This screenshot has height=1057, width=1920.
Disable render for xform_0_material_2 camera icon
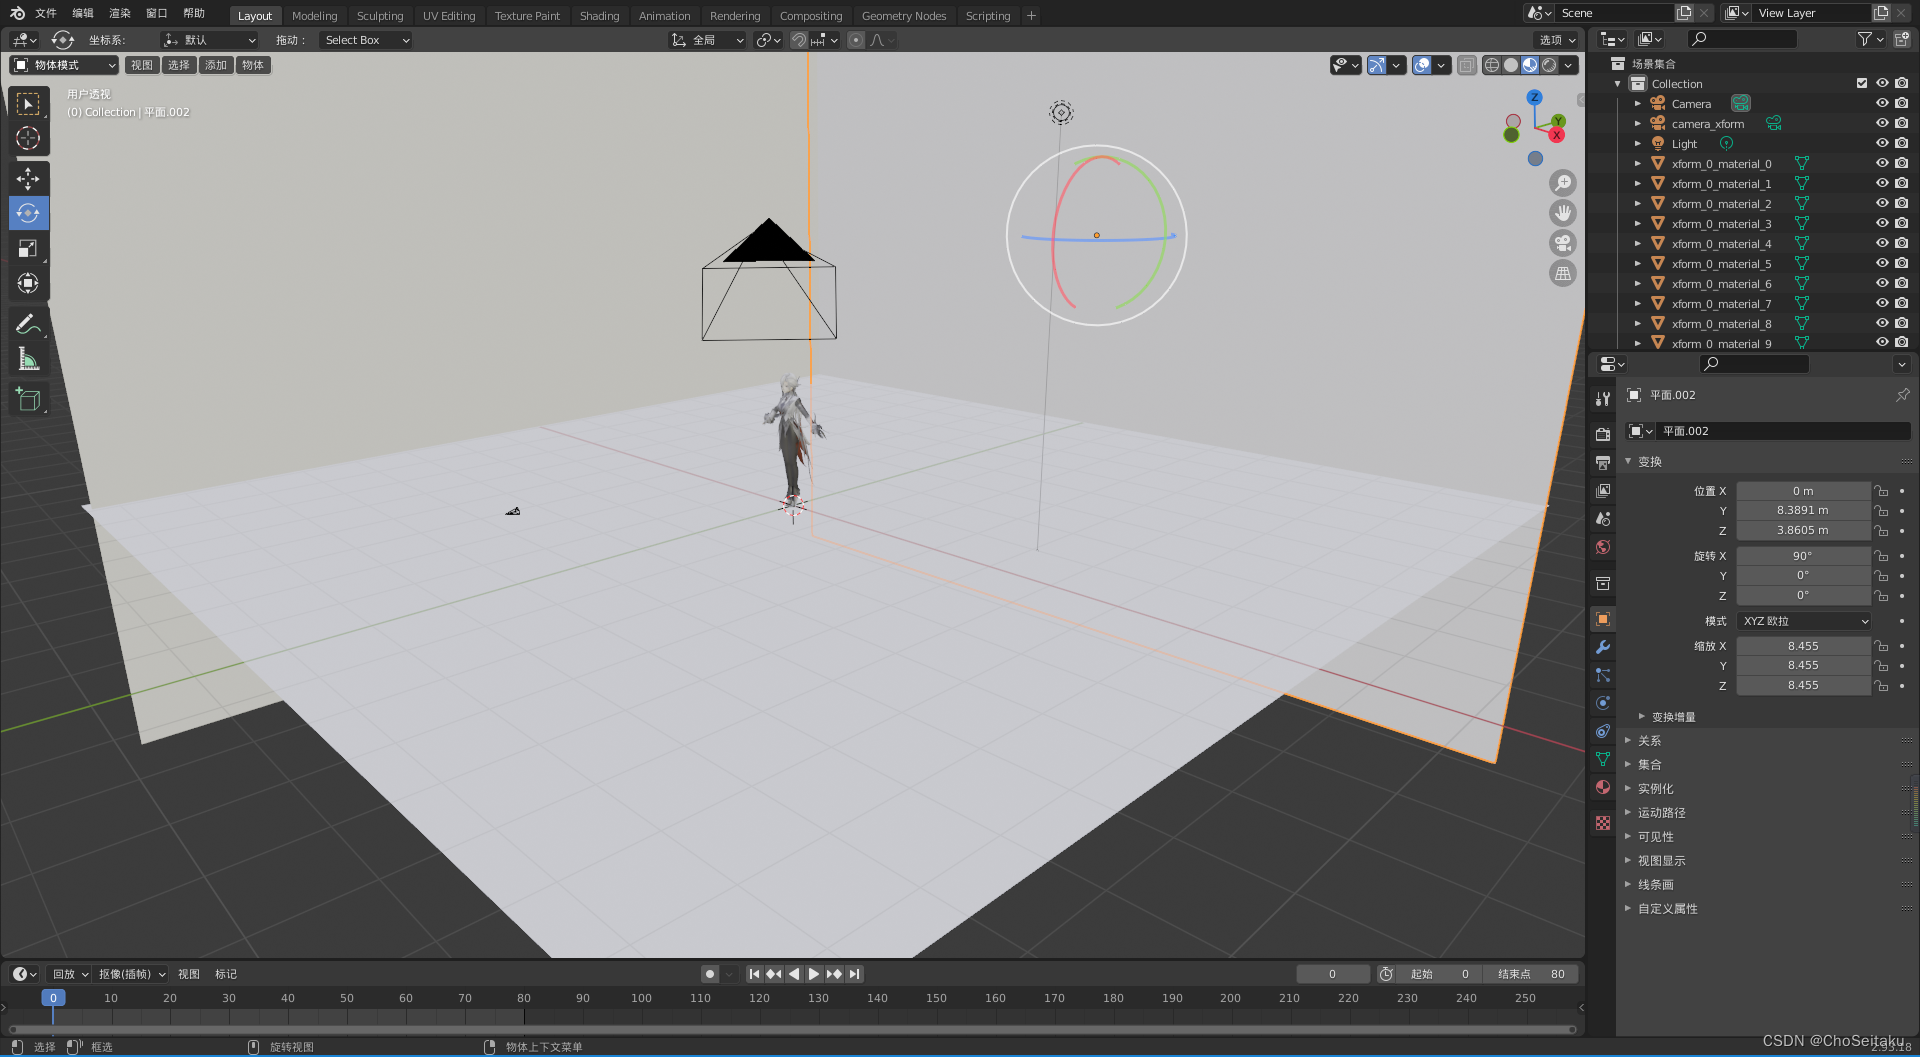[1901, 203]
